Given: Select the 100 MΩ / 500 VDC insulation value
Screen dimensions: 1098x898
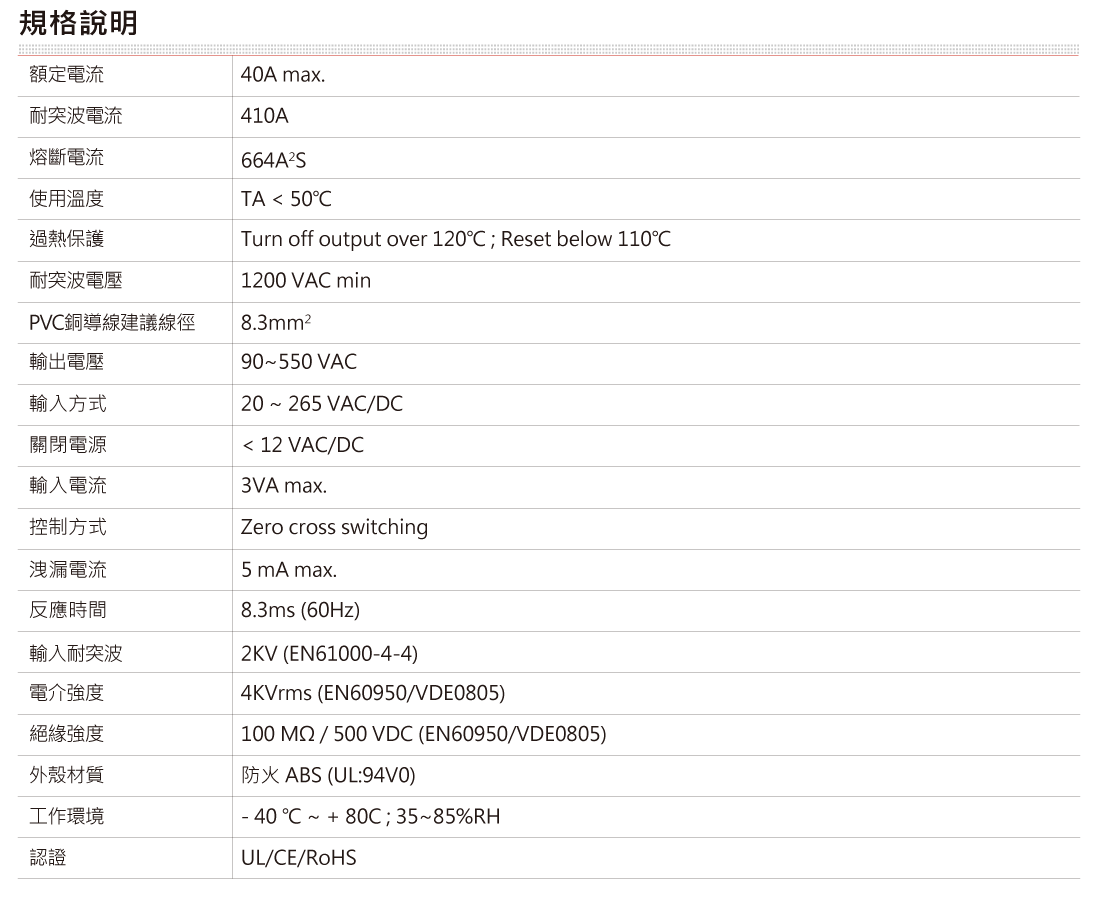Looking at the screenshot, I should coord(423,735).
